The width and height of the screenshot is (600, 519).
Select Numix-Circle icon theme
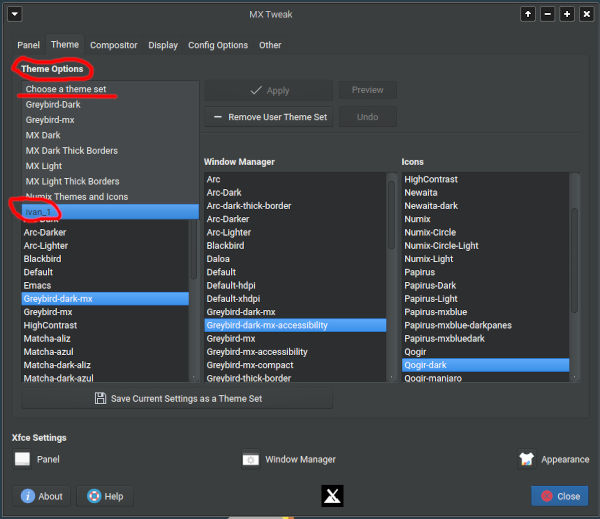[x=486, y=232]
